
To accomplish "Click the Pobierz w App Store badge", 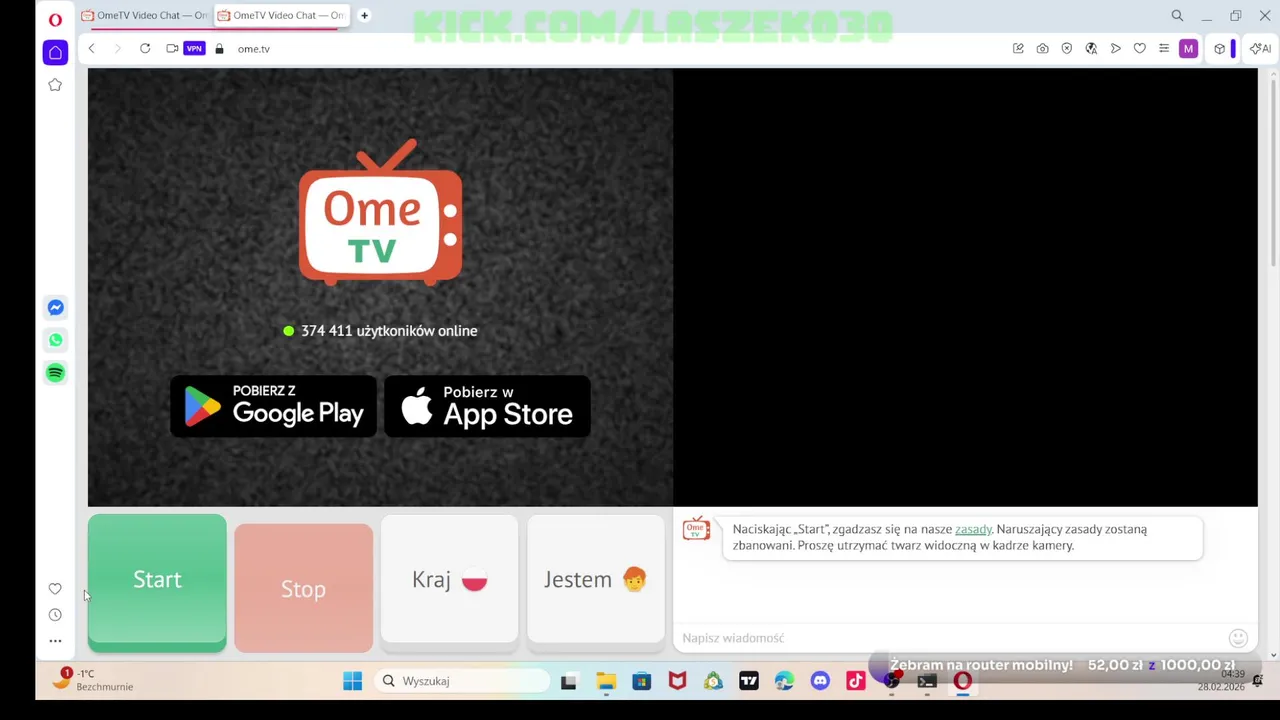I will 487,406.
